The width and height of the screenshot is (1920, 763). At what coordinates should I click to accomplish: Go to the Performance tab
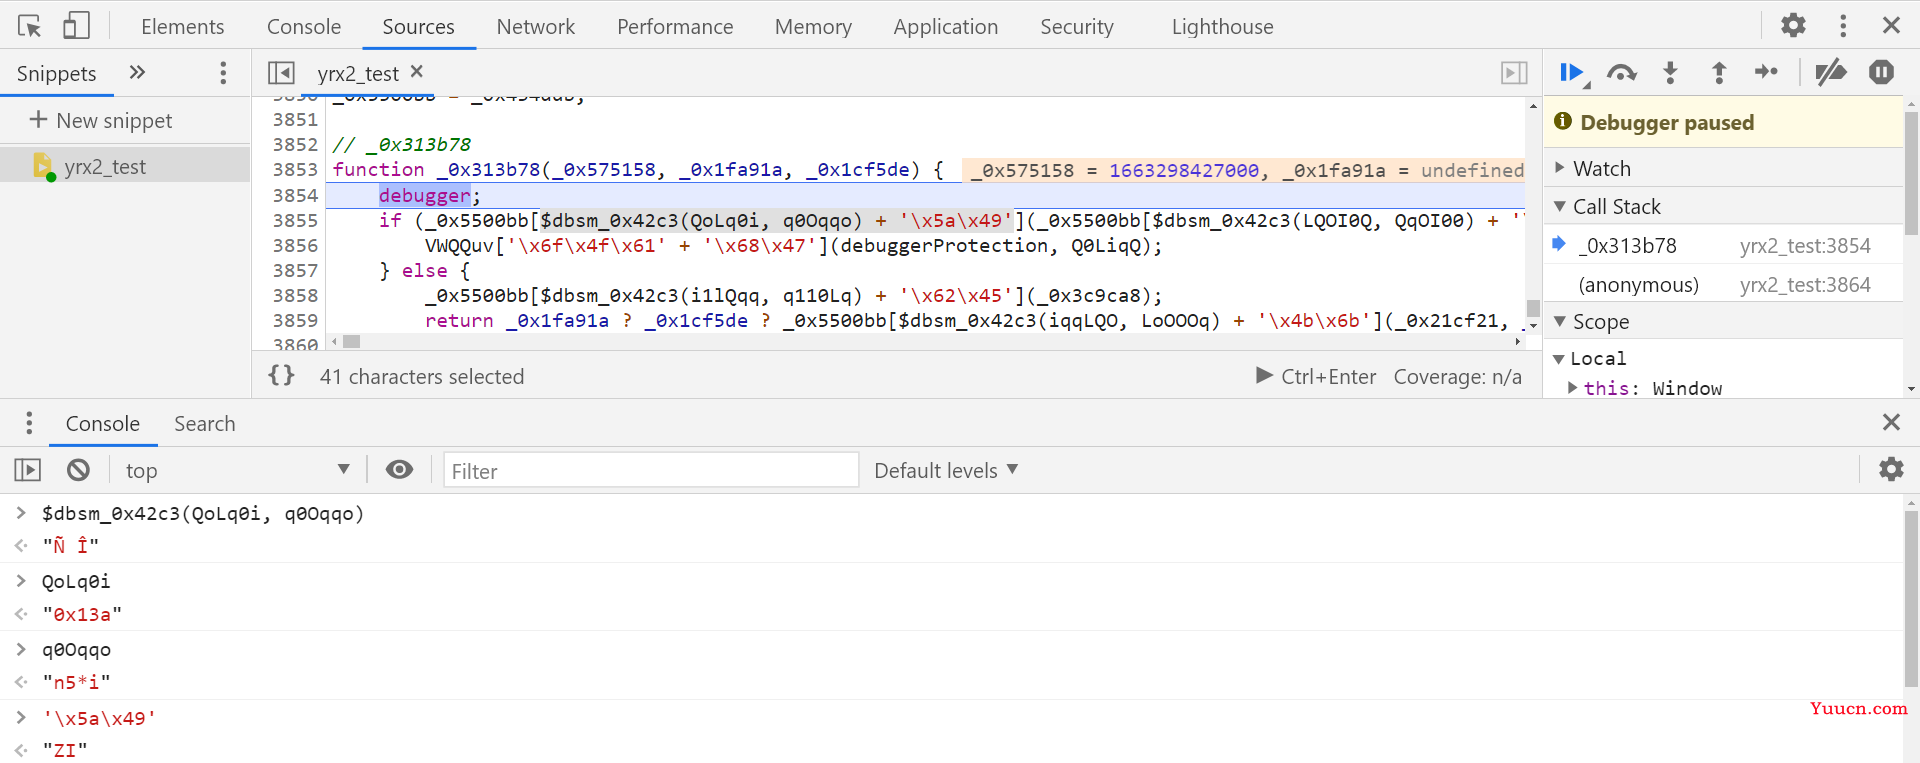(675, 27)
